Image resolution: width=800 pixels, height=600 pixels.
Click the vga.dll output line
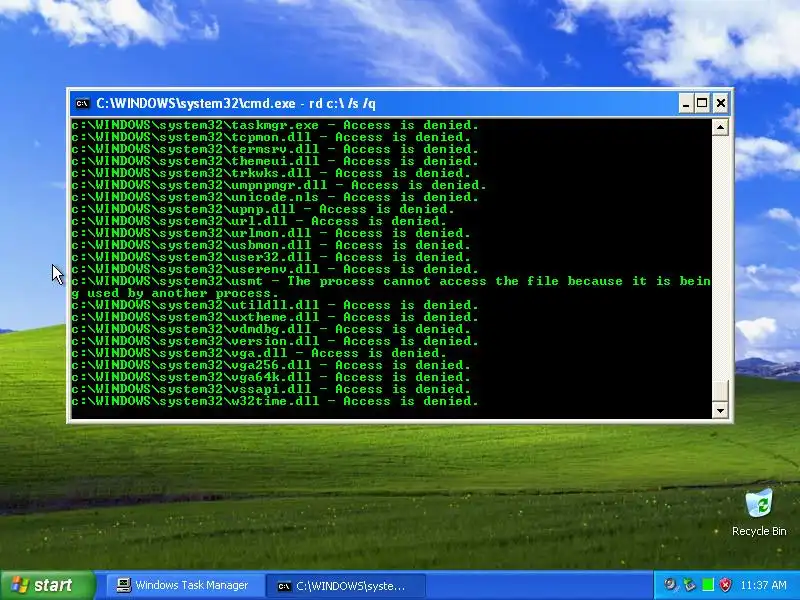259,353
